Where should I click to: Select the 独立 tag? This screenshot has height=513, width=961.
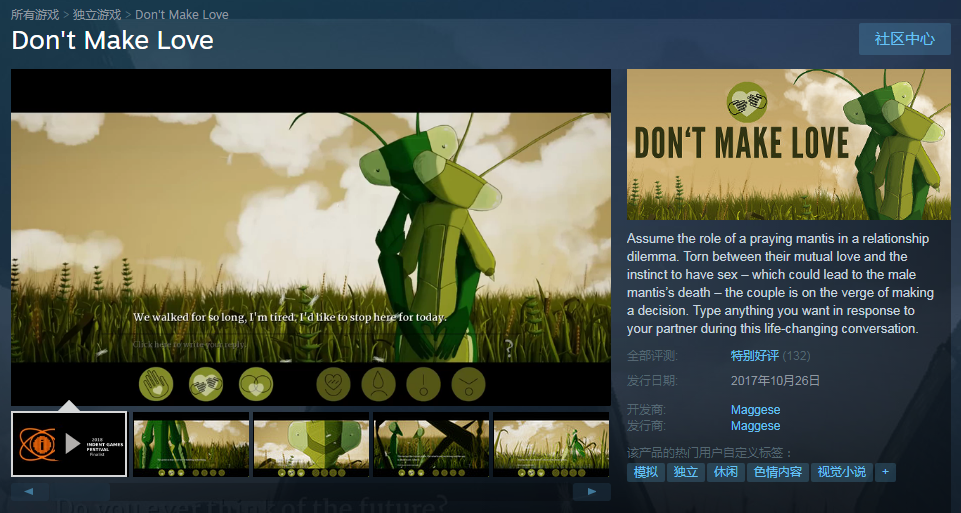click(685, 472)
